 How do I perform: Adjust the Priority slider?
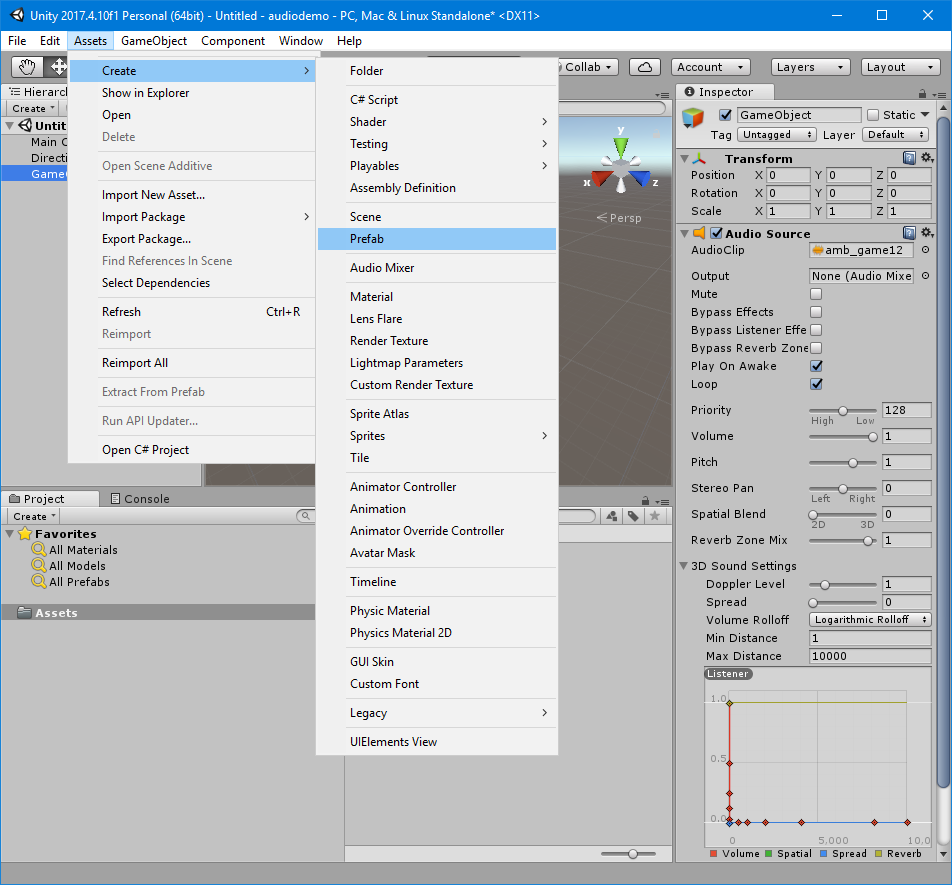pyautogui.click(x=843, y=411)
